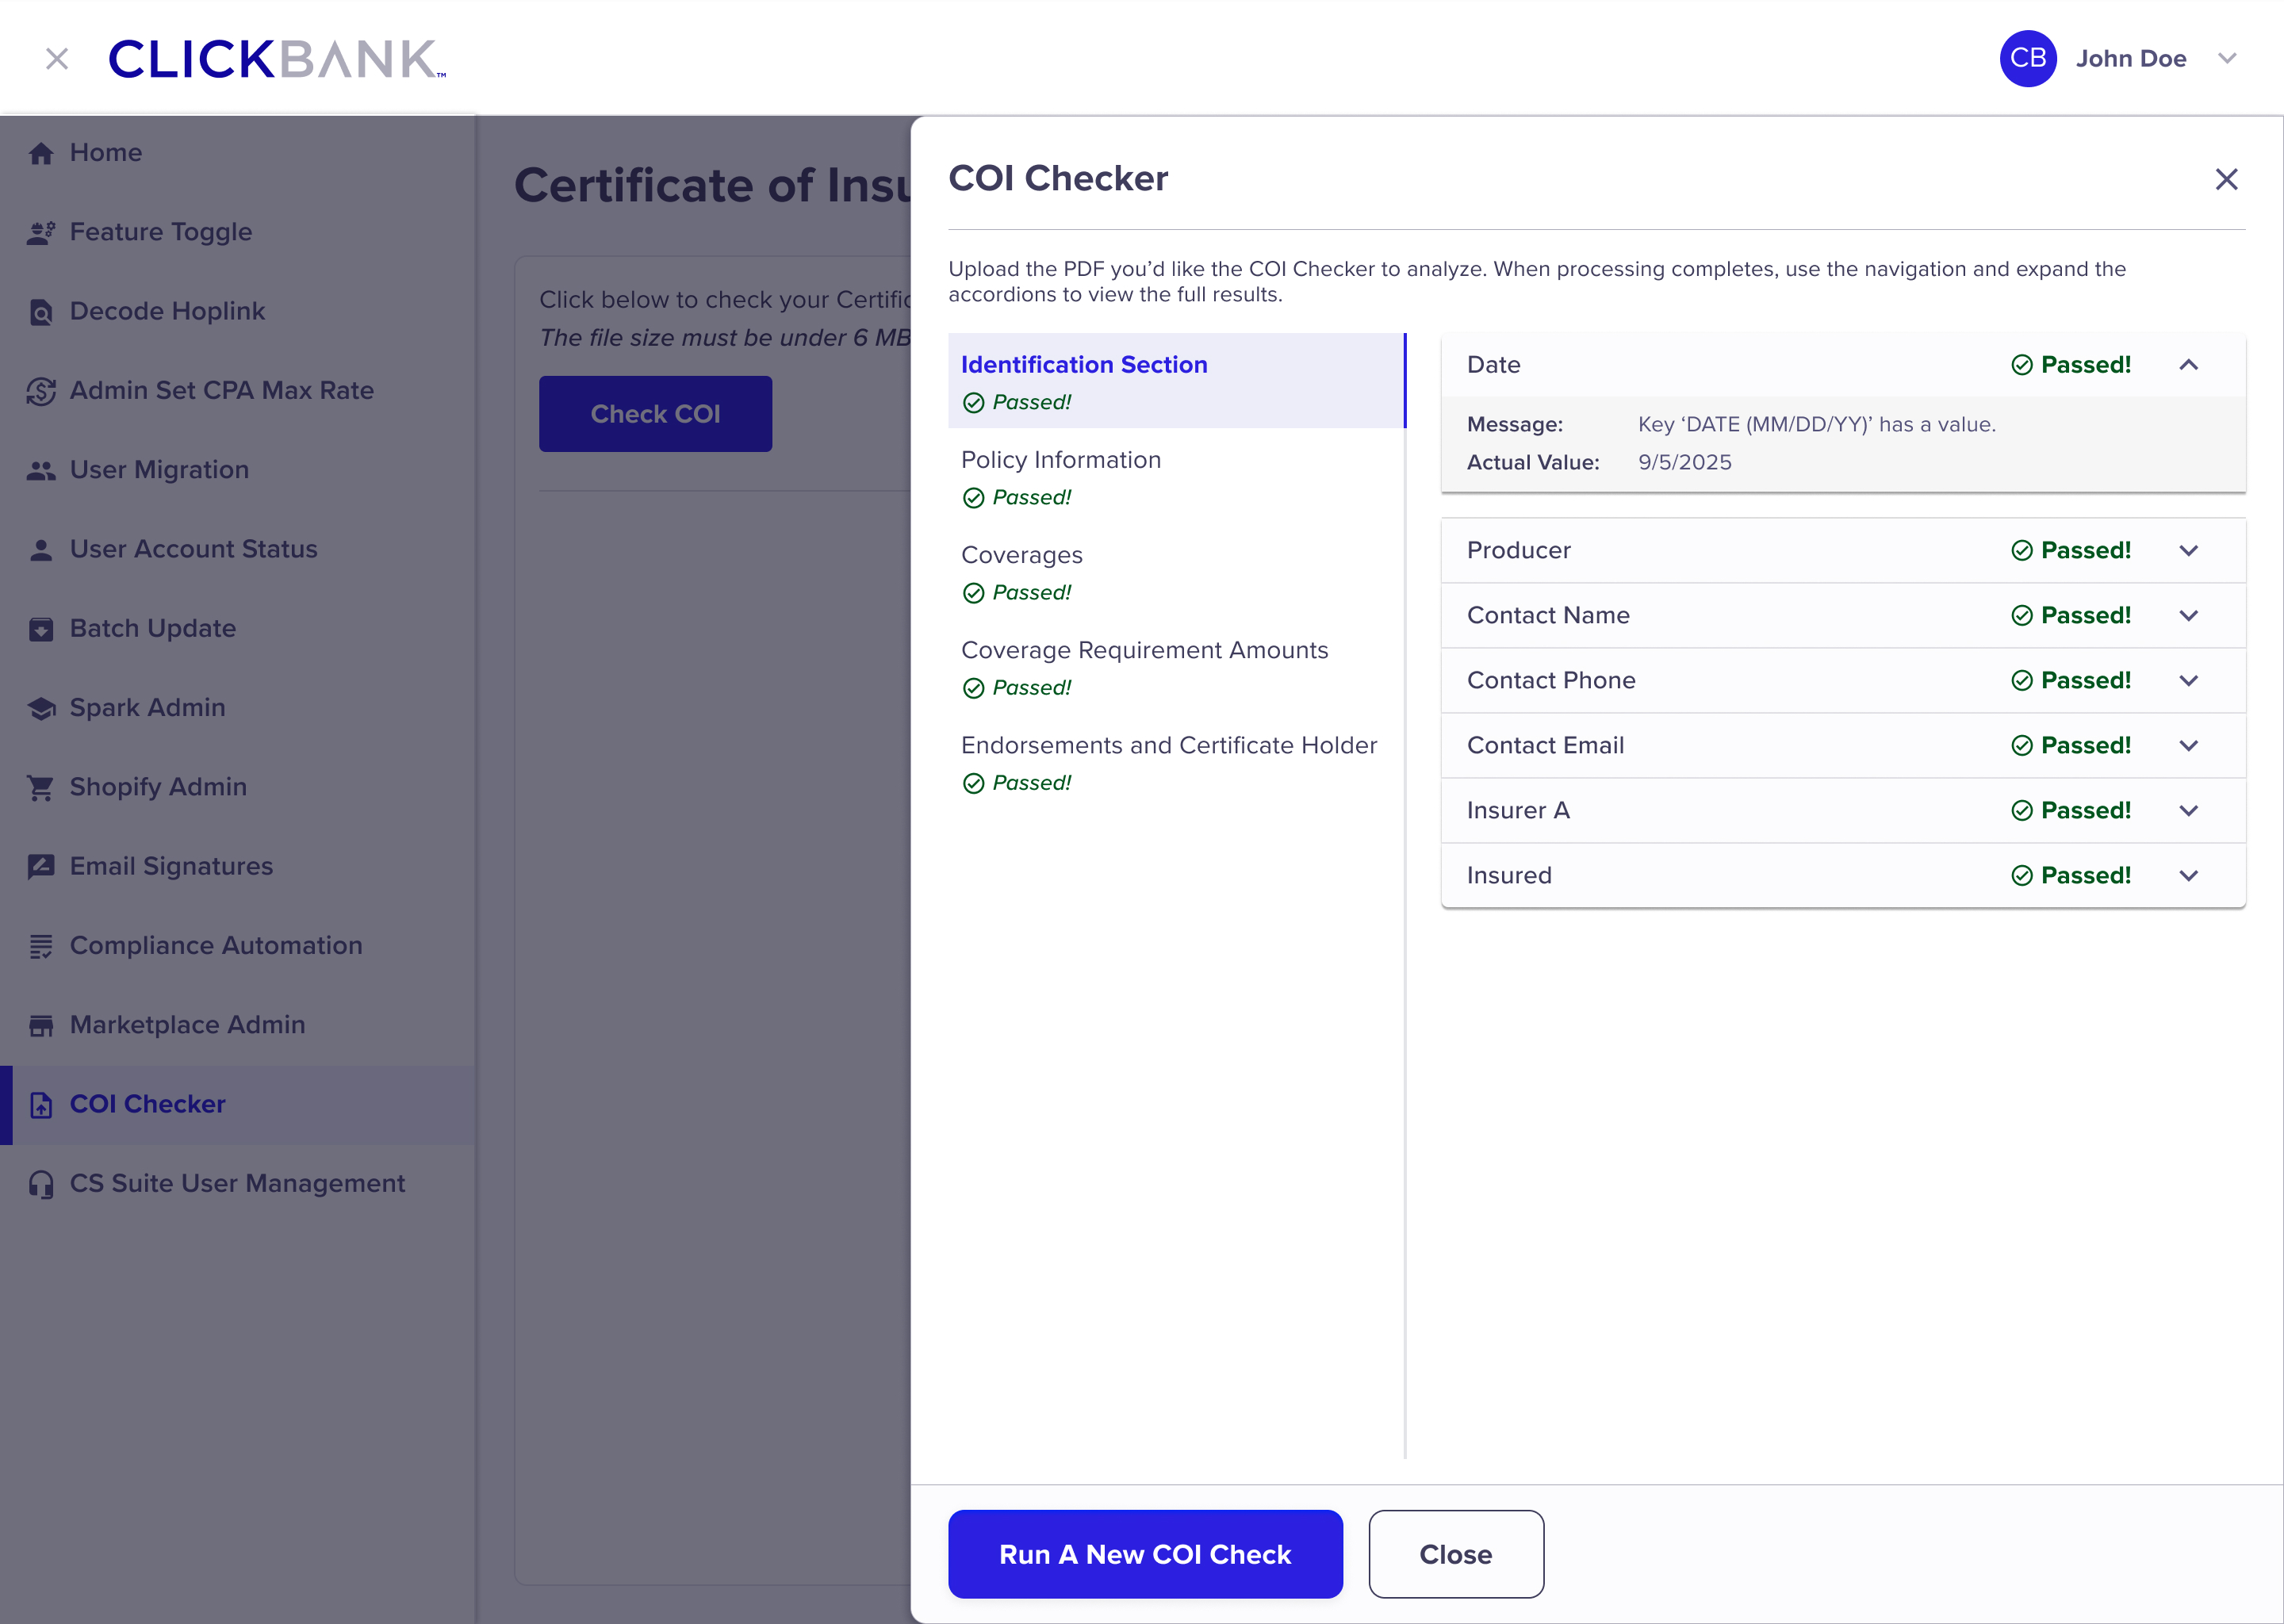The height and width of the screenshot is (1624, 2284).
Task: Expand the Producer accordion row
Action: pos(2188,551)
